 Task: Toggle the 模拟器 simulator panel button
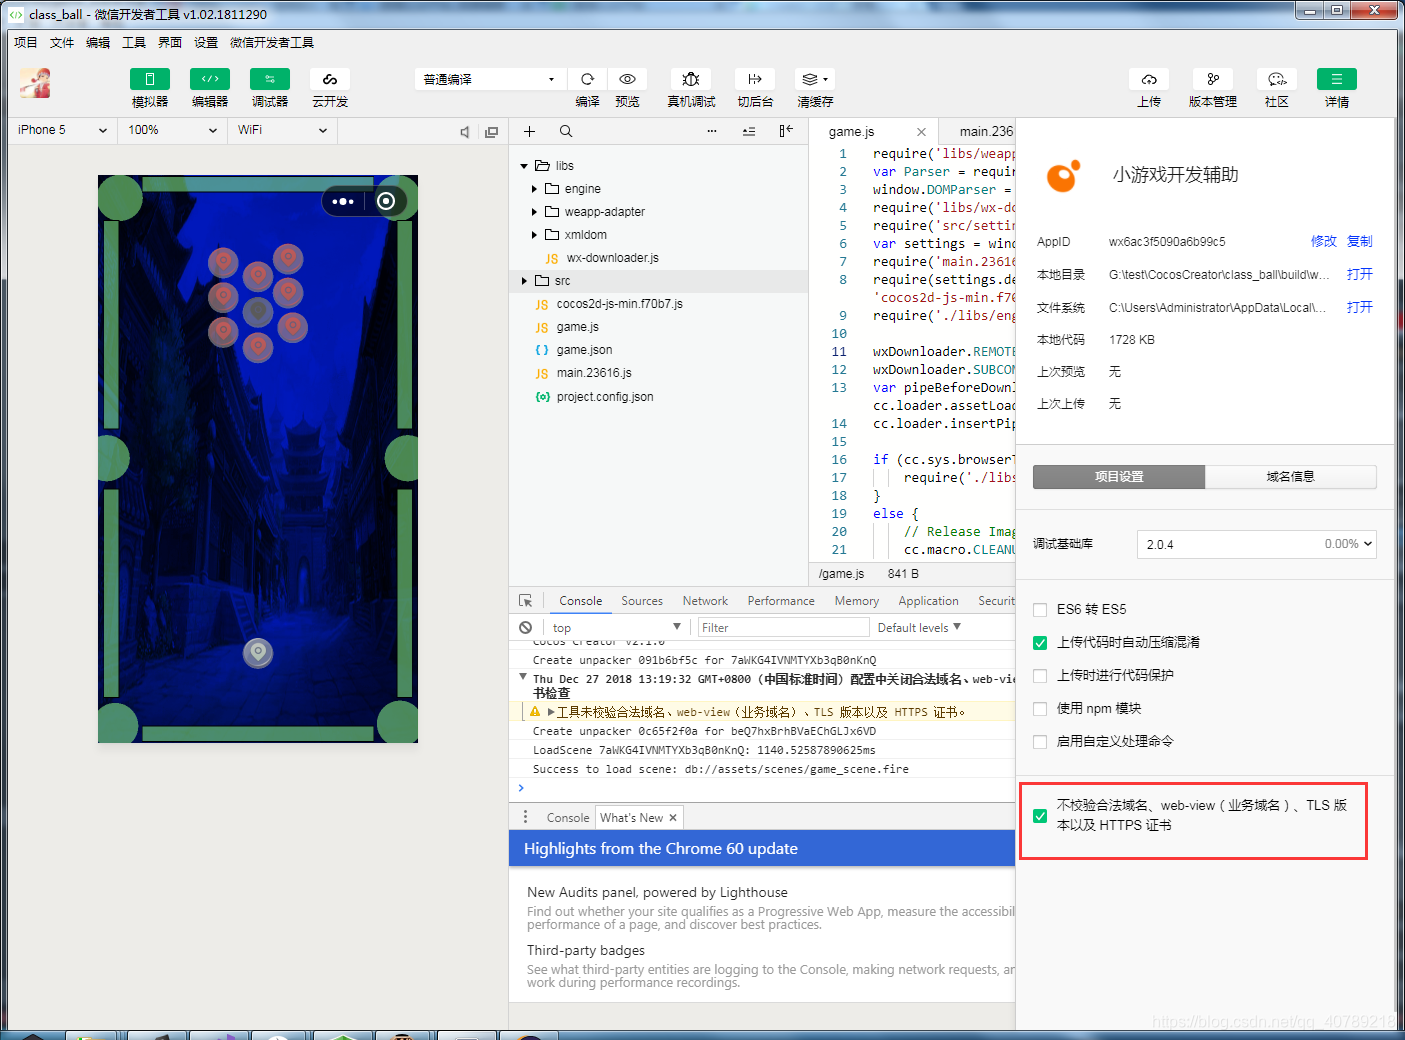pos(150,79)
